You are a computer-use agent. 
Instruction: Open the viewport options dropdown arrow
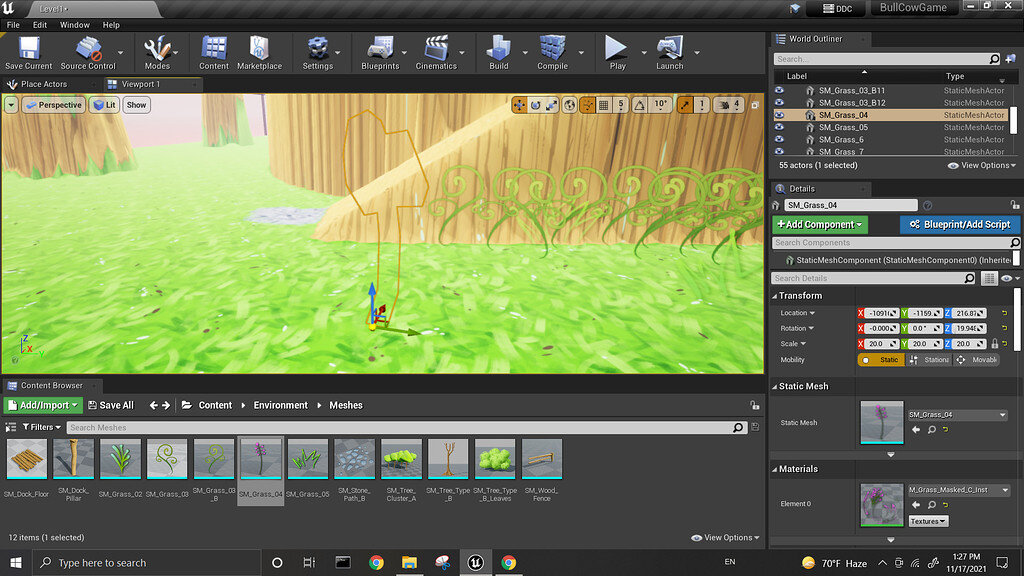(x=11, y=104)
